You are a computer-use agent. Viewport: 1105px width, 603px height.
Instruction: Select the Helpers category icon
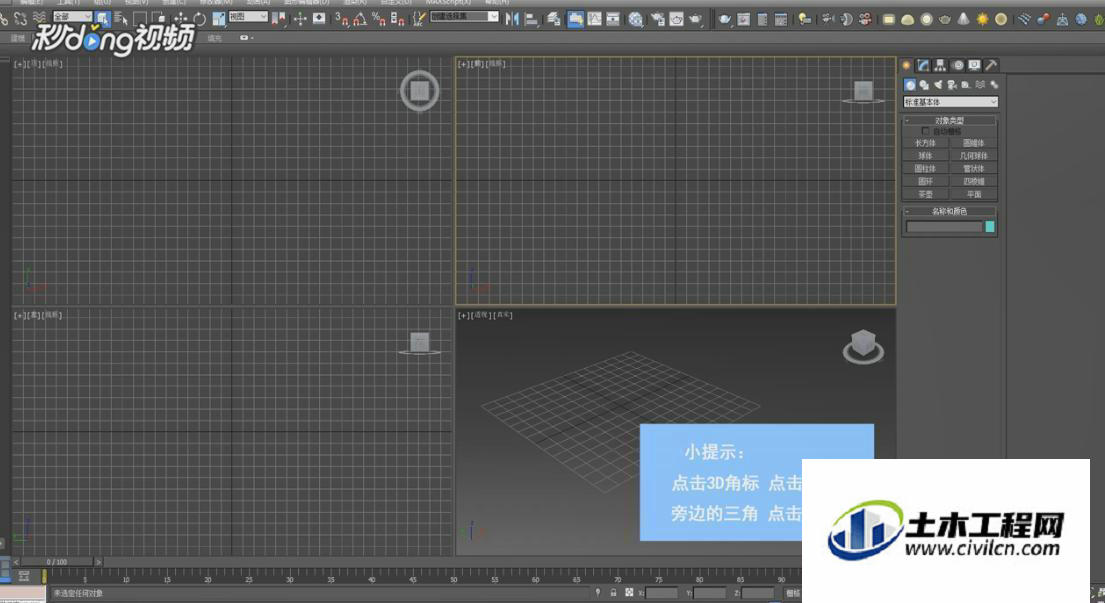coord(965,85)
